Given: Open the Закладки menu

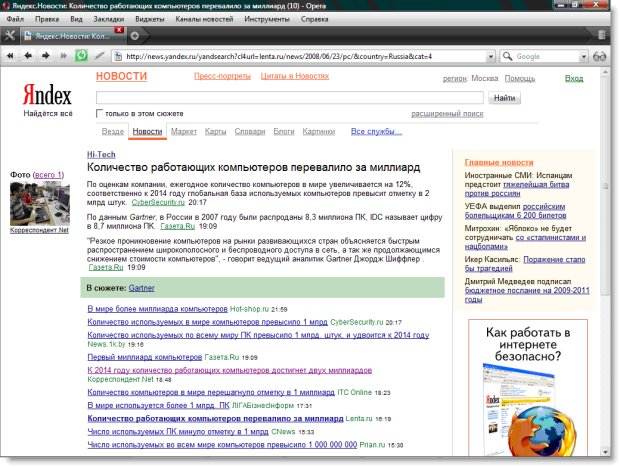Looking at the screenshot, I should tap(109, 19).
